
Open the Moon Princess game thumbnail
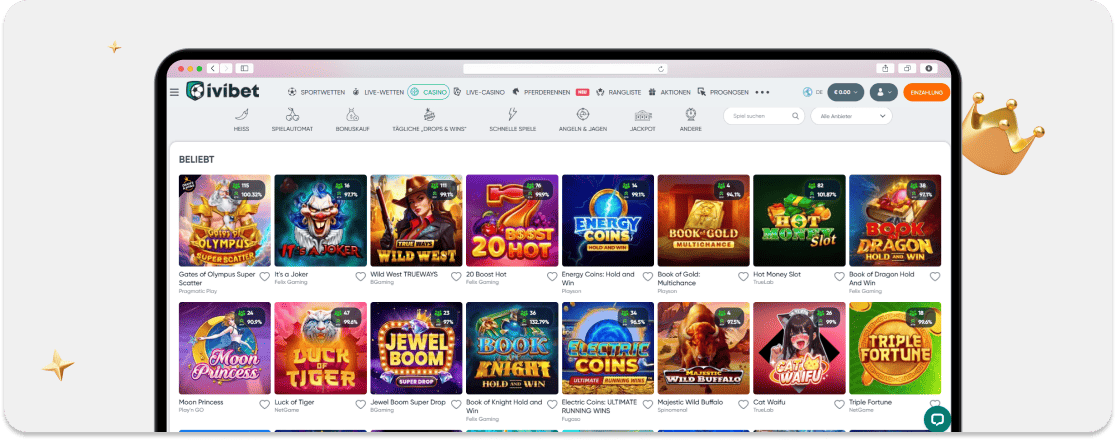(225, 348)
